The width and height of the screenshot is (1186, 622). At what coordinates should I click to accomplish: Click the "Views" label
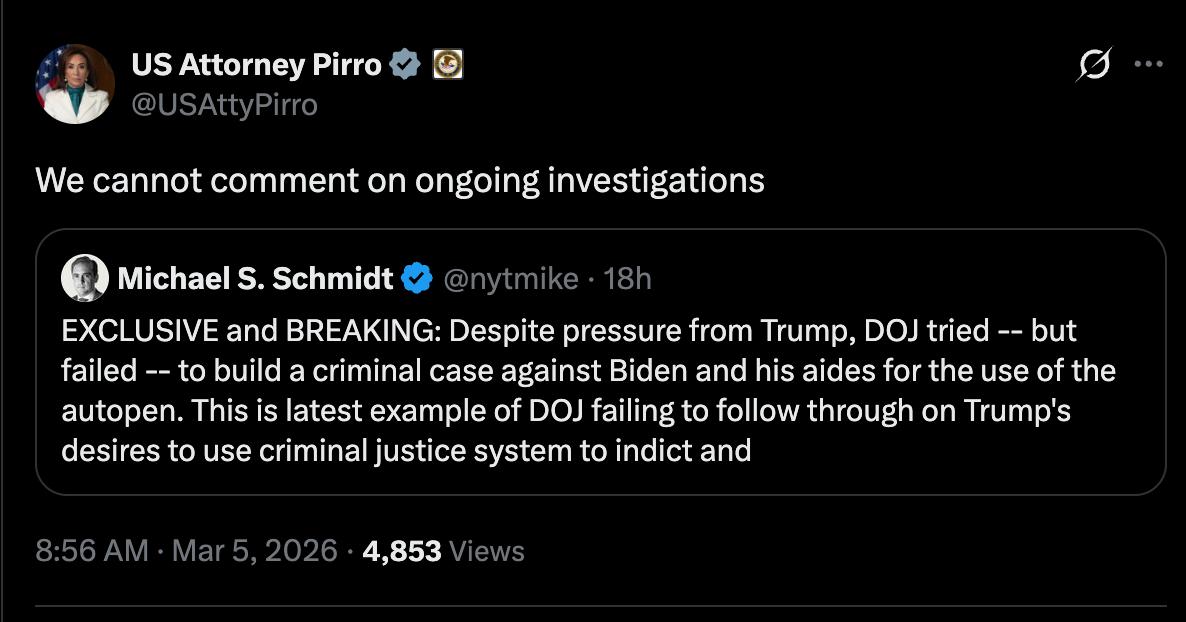487,551
